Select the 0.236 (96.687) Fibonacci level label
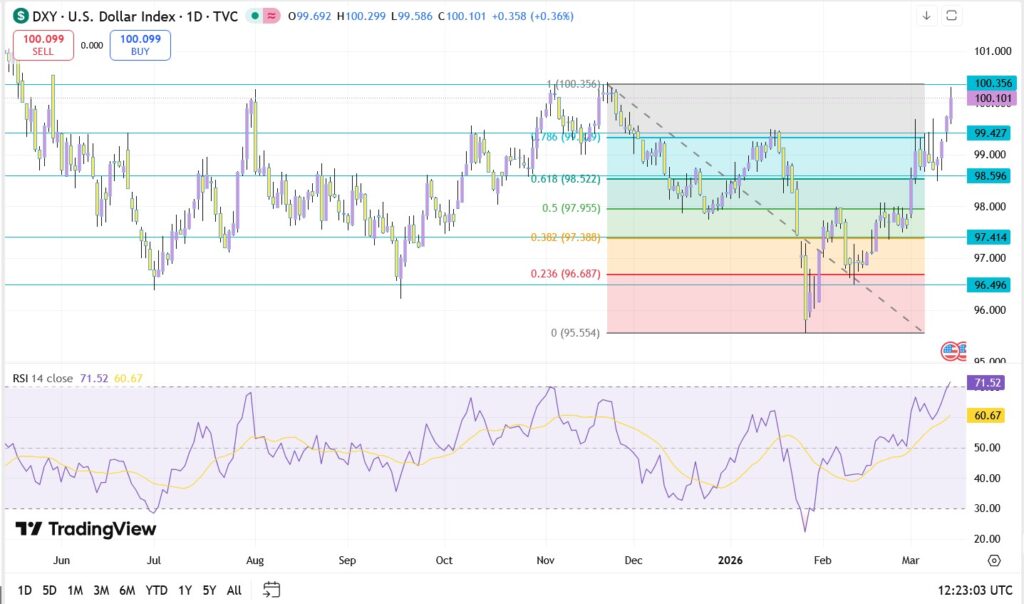 click(x=567, y=273)
